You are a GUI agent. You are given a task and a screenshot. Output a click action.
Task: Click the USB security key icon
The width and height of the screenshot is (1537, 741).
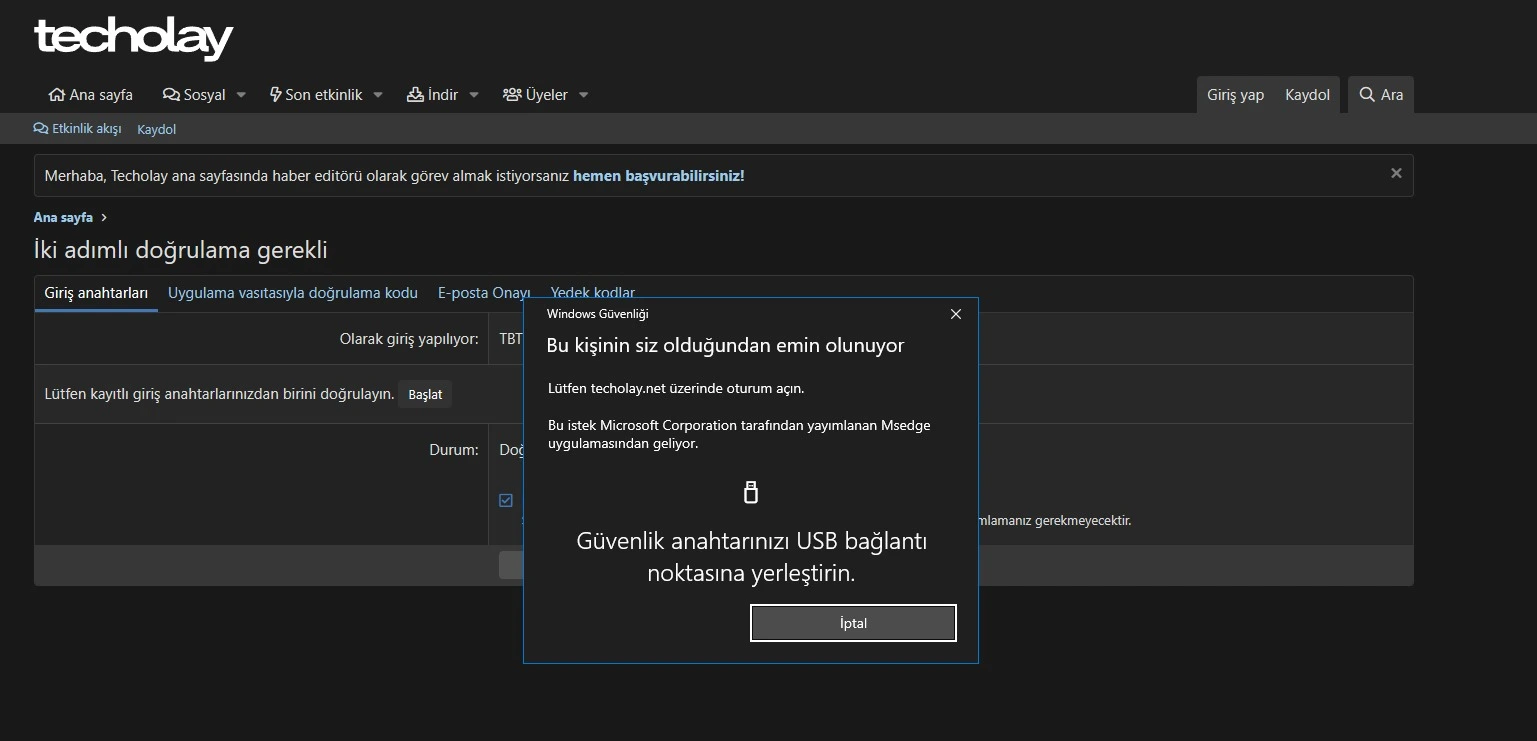(x=752, y=492)
